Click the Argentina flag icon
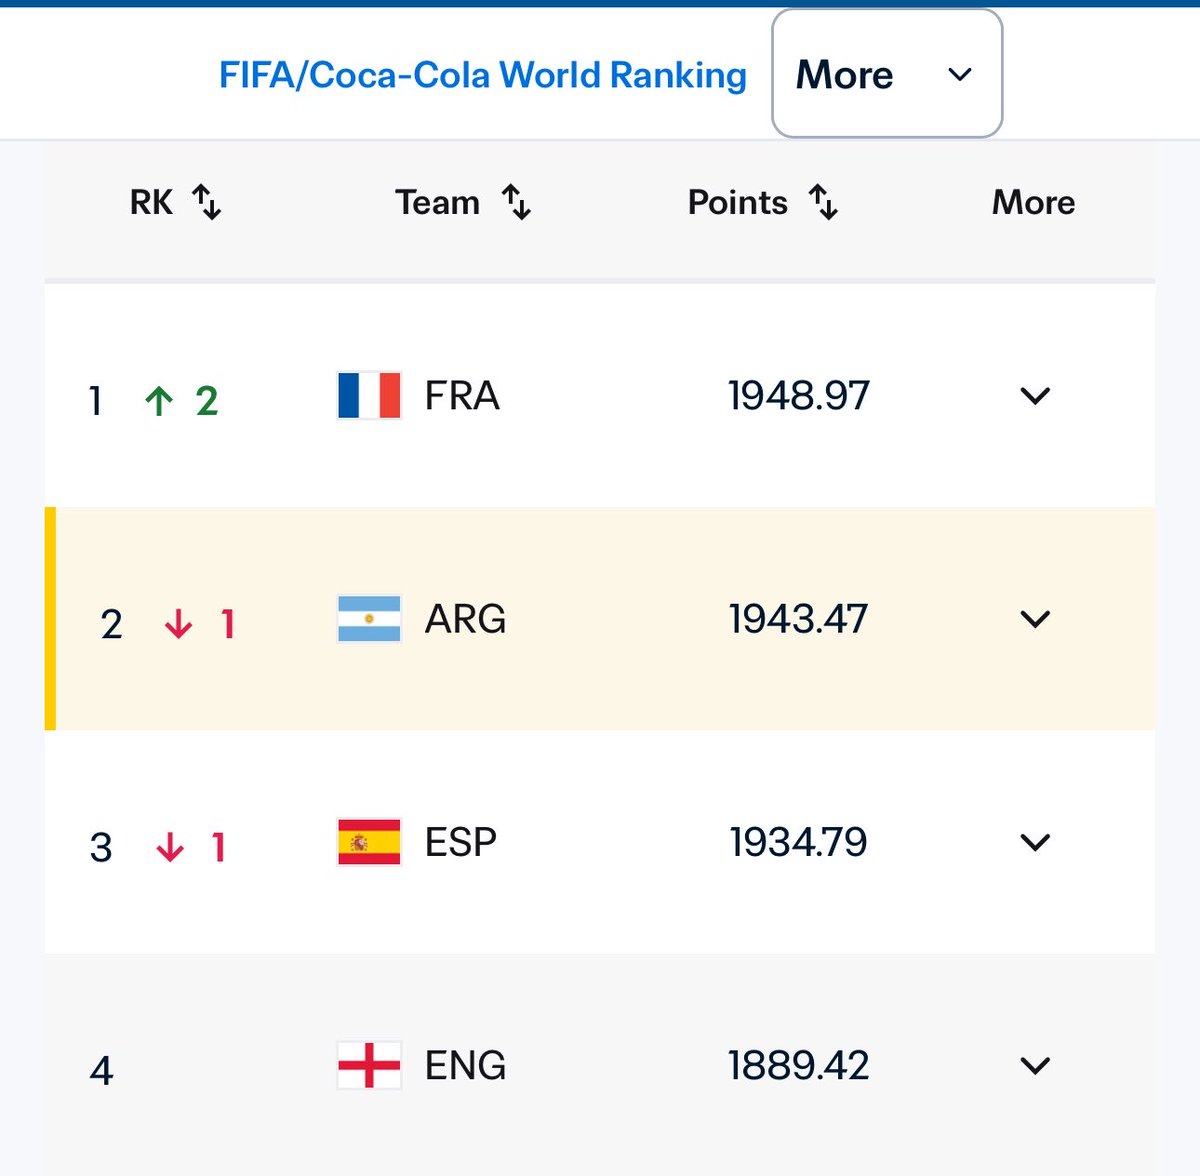Viewport: 1200px width, 1176px height. coord(369,619)
